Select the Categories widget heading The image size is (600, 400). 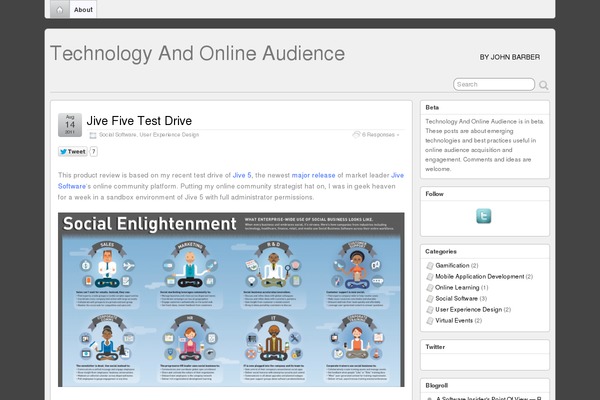pyautogui.click(x=441, y=251)
